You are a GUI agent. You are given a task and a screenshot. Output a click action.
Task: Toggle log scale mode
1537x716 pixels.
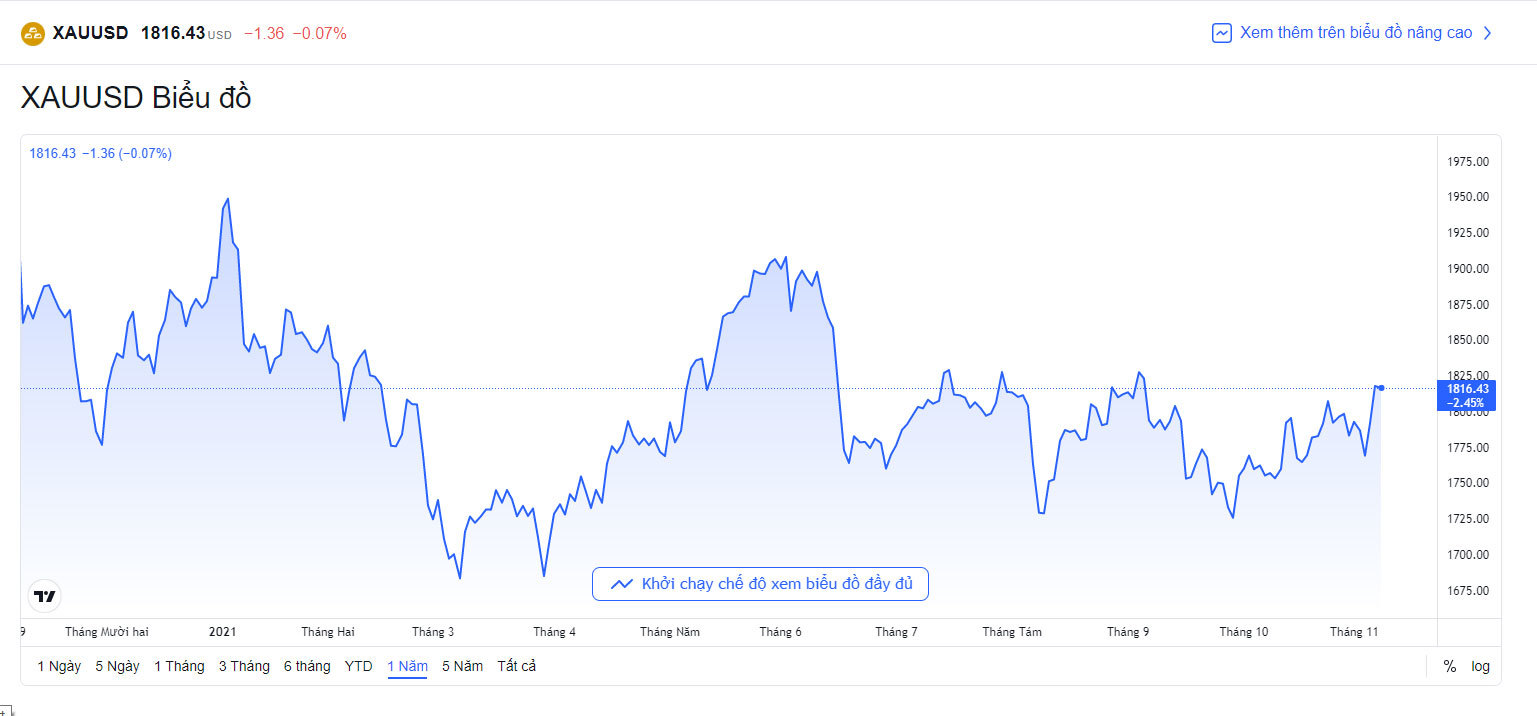(1480, 666)
